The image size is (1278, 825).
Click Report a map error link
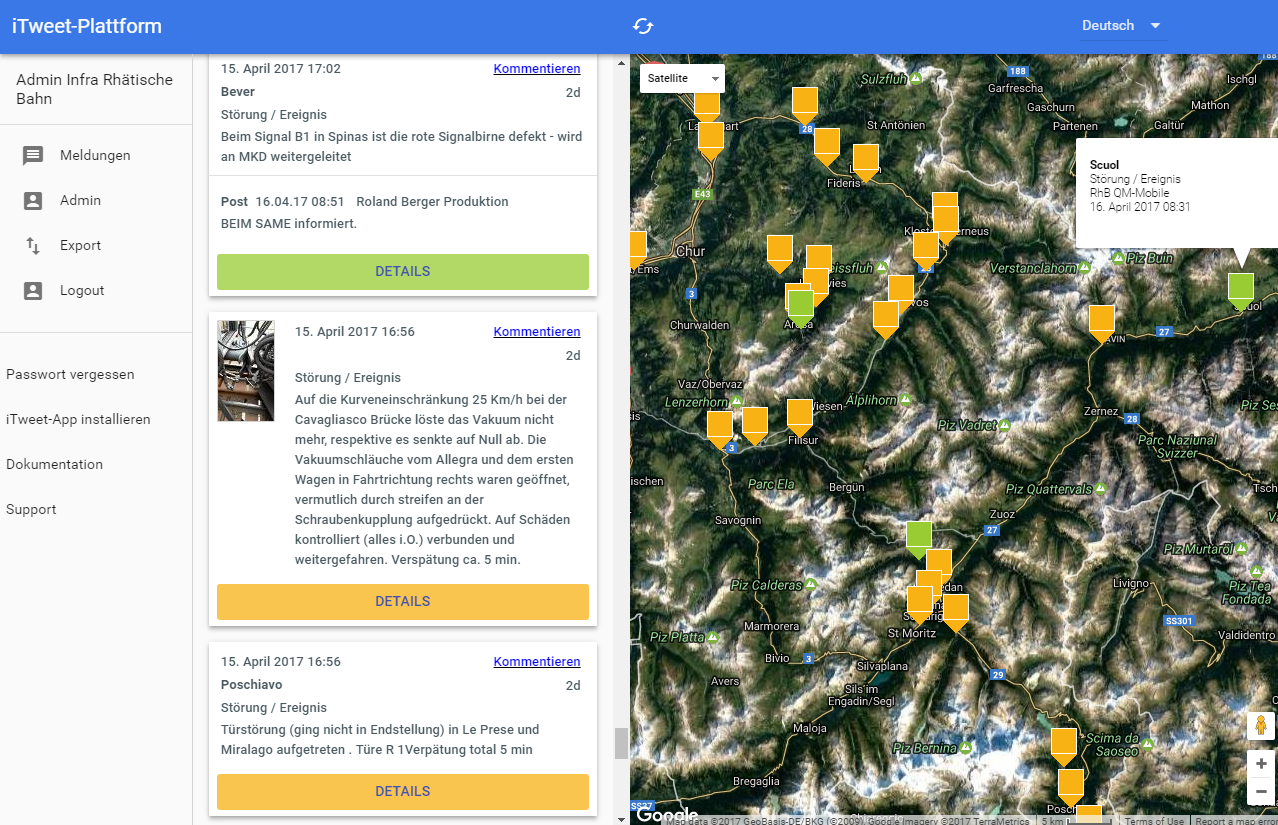(1236, 821)
